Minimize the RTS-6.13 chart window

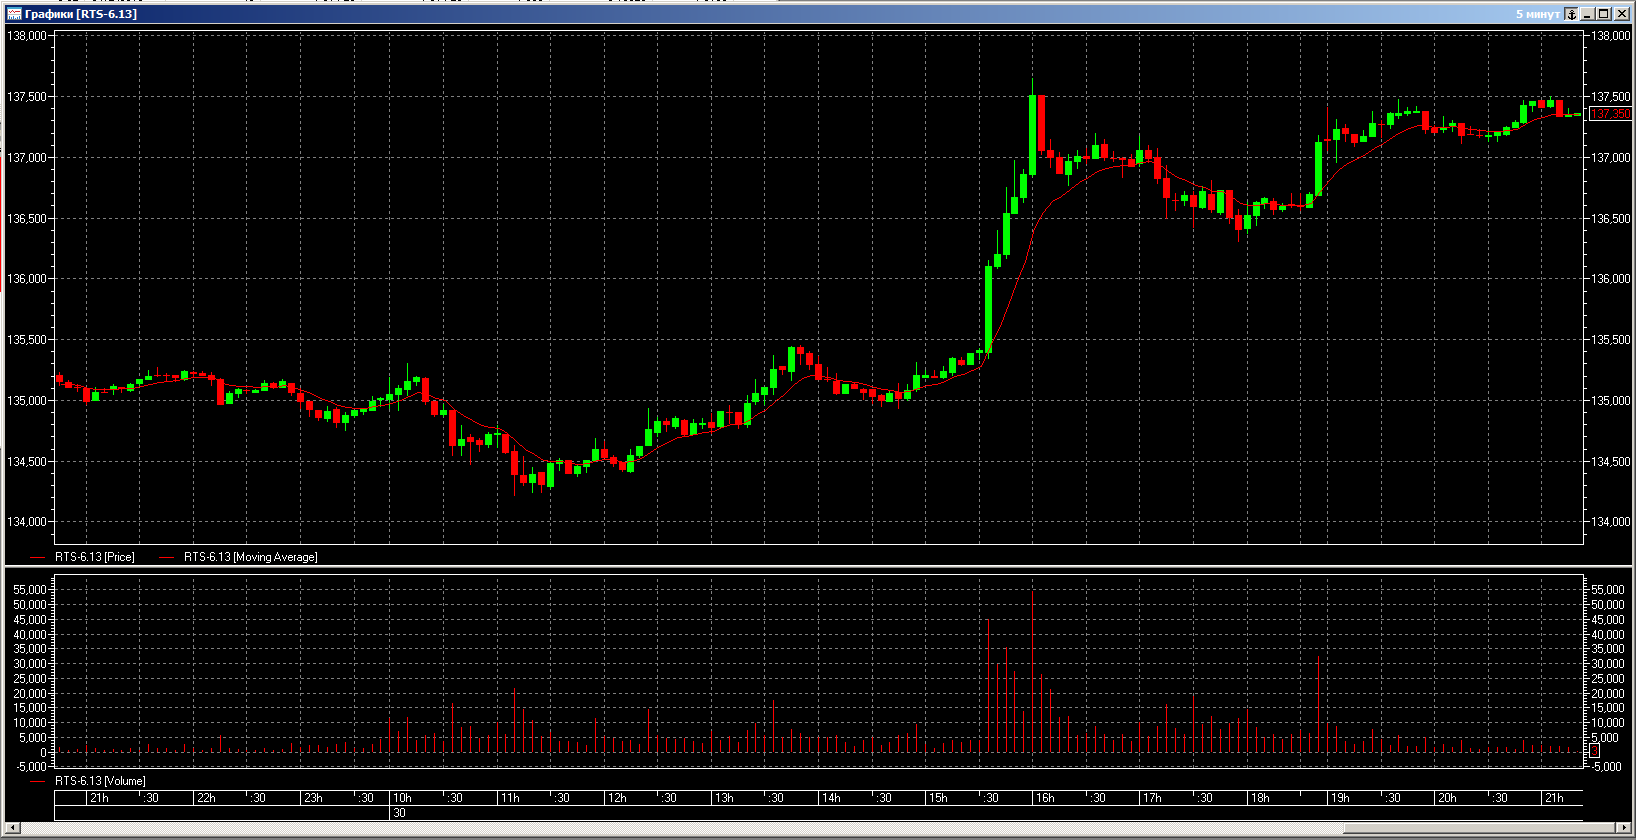[x=1588, y=14]
